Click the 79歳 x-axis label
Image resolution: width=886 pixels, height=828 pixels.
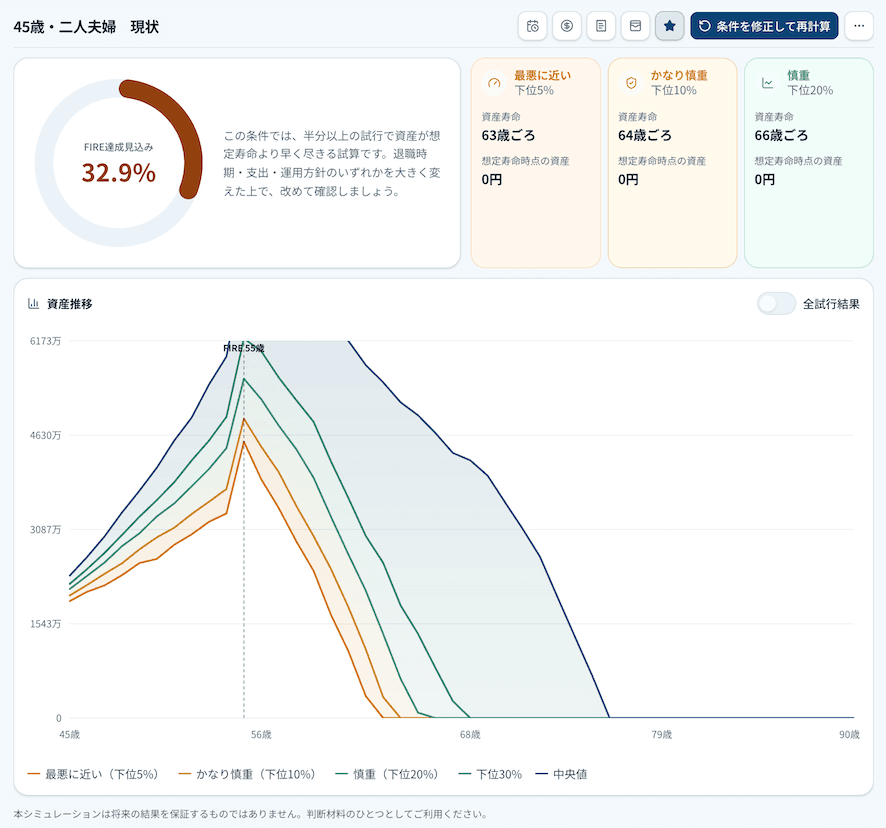[662, 734]
